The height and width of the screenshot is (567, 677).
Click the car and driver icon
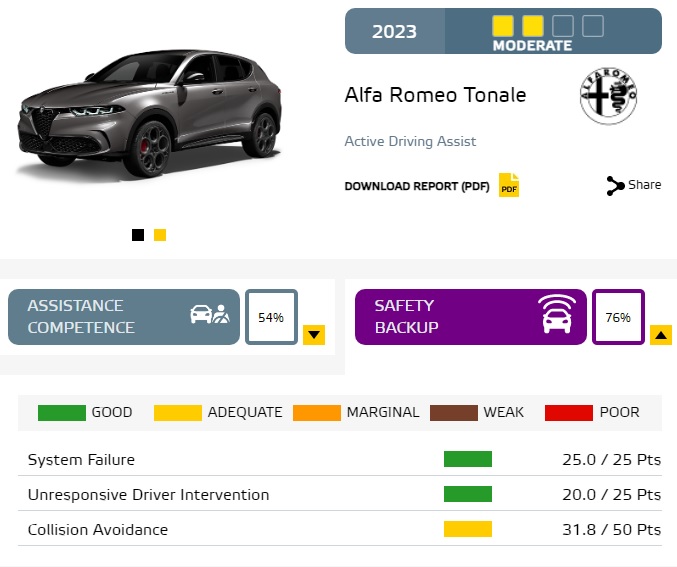(210, 314)
